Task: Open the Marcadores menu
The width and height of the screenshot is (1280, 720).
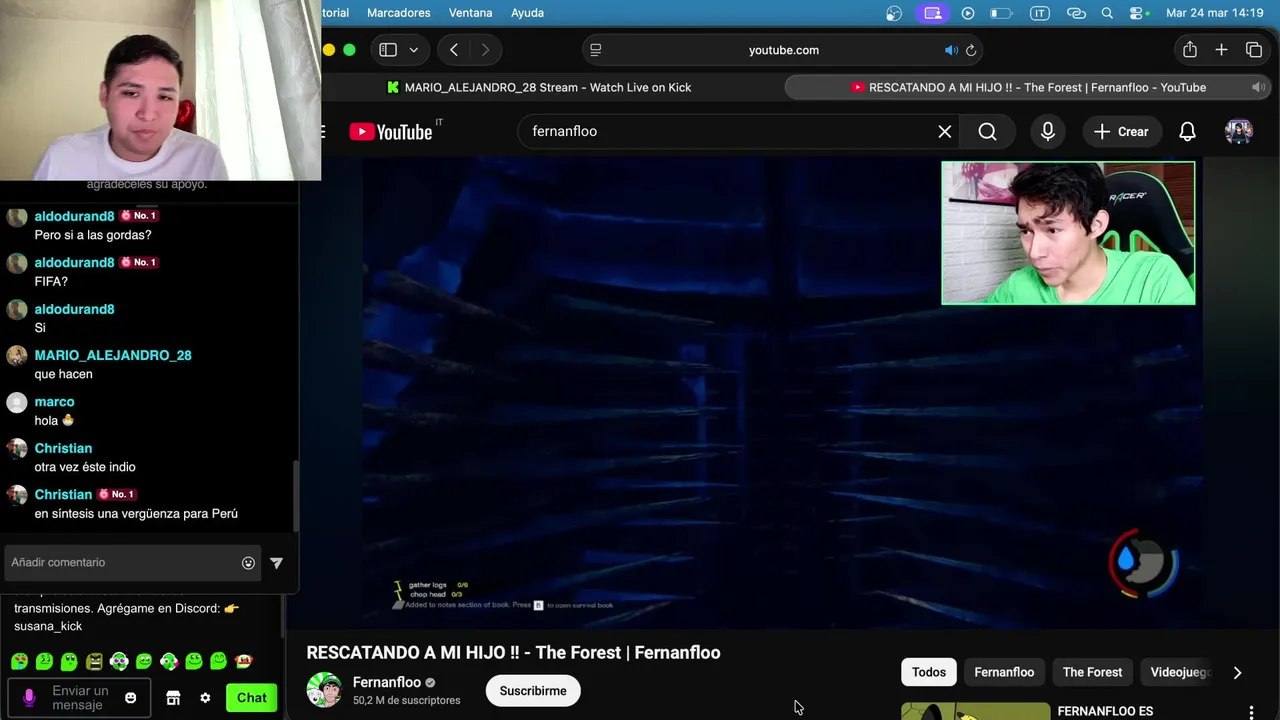Action: 398,13
